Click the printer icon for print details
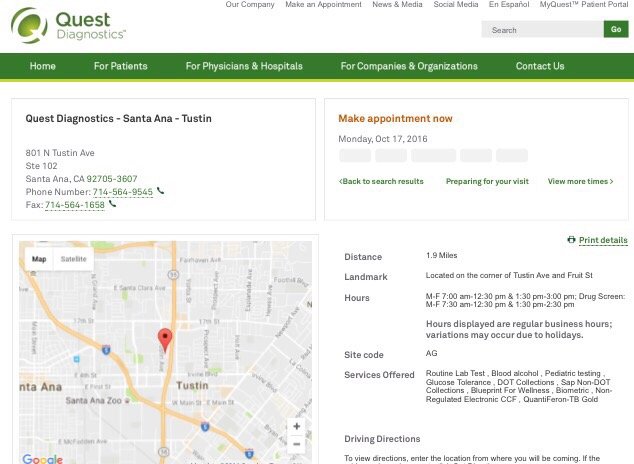The image size is (634, 464). pos(571,240)
